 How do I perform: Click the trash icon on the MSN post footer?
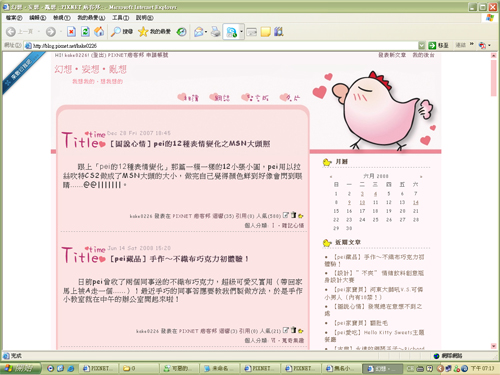(293, 215)
